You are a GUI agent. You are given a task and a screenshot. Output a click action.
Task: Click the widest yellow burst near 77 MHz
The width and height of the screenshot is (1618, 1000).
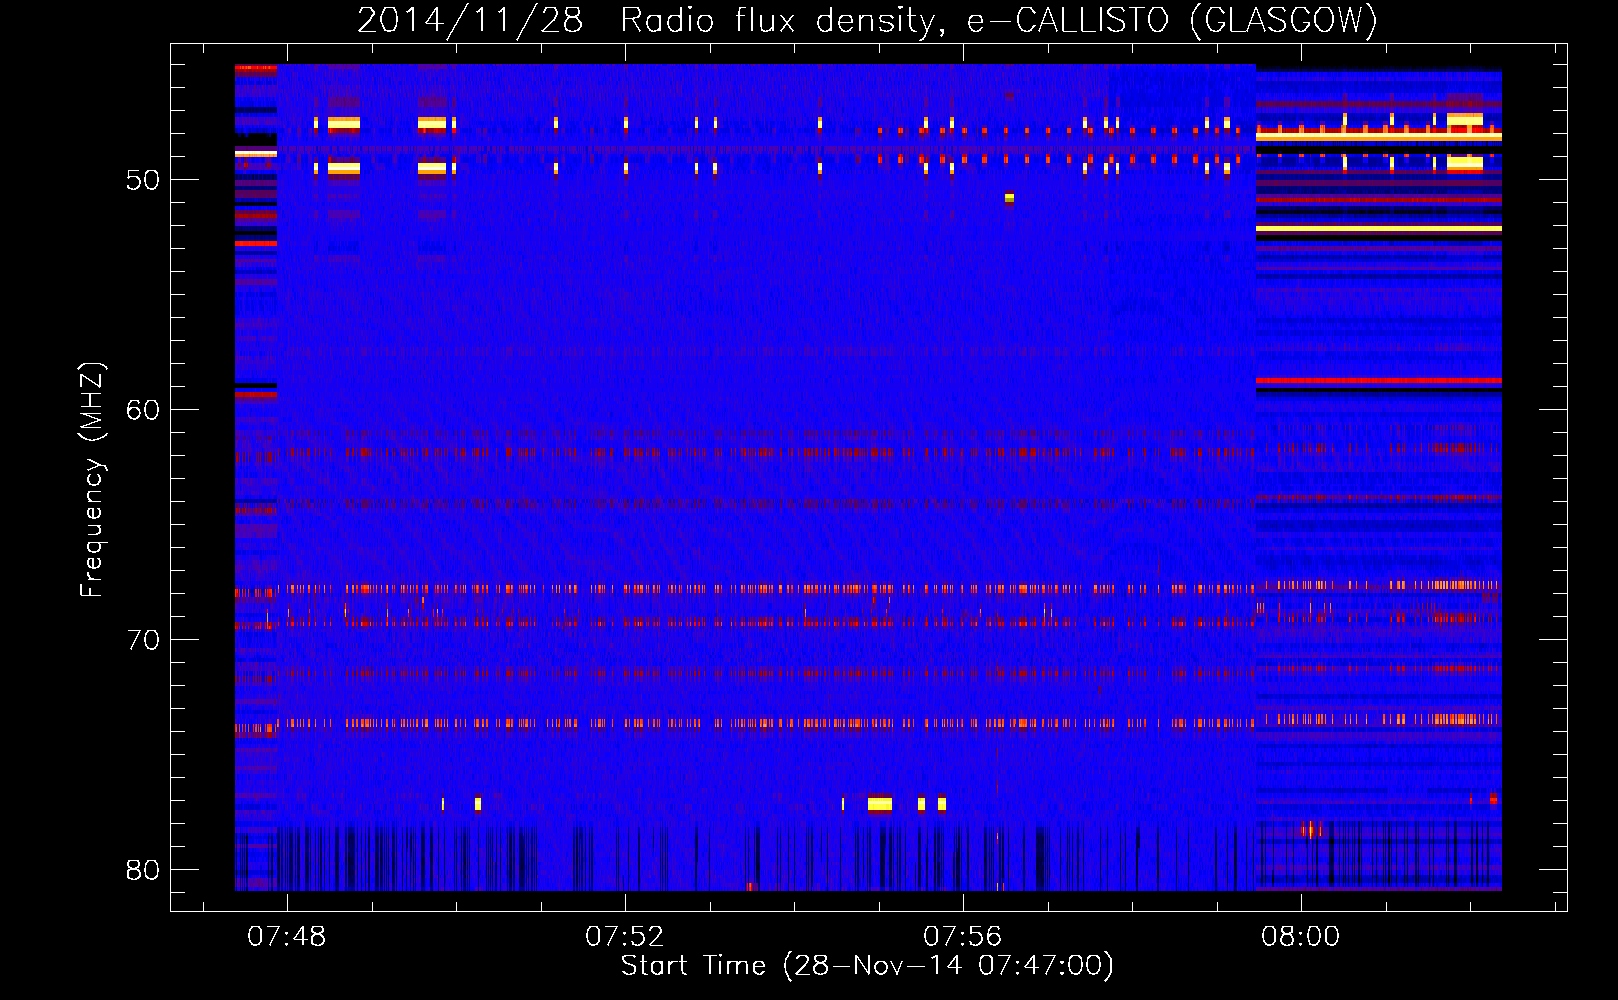click(880, 804)
